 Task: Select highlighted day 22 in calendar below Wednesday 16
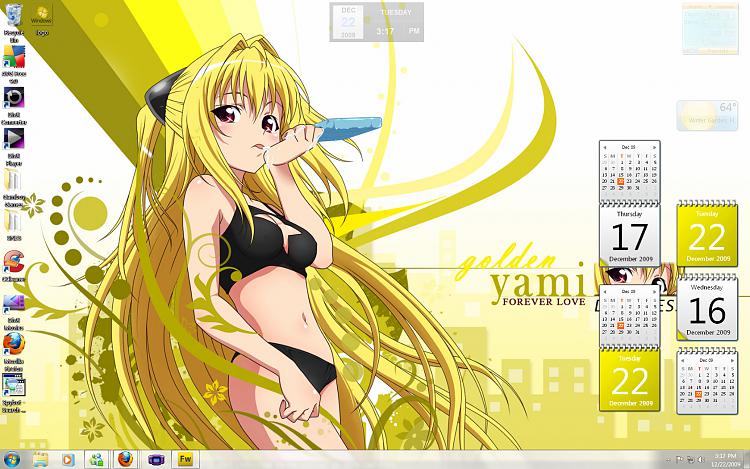point(698,394)
